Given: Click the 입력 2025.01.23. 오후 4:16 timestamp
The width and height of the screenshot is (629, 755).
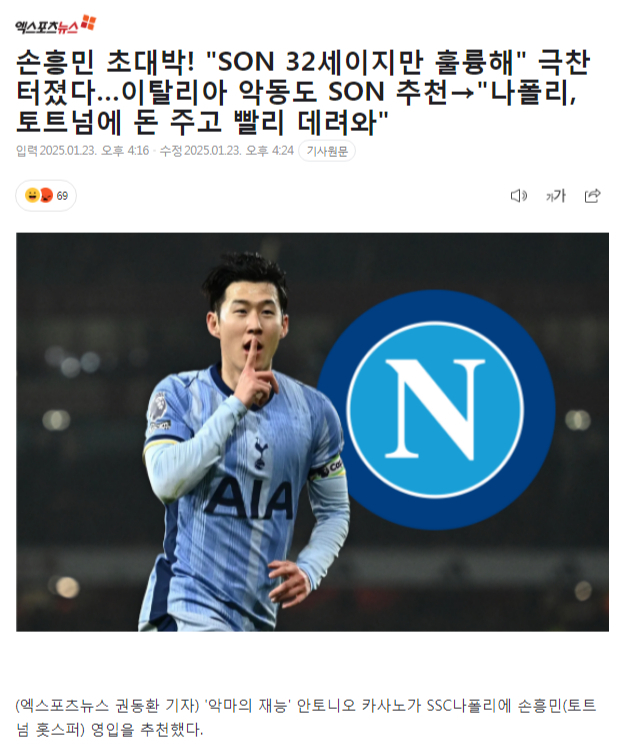Looking at the screenshot, I should [x=82, y=151].
